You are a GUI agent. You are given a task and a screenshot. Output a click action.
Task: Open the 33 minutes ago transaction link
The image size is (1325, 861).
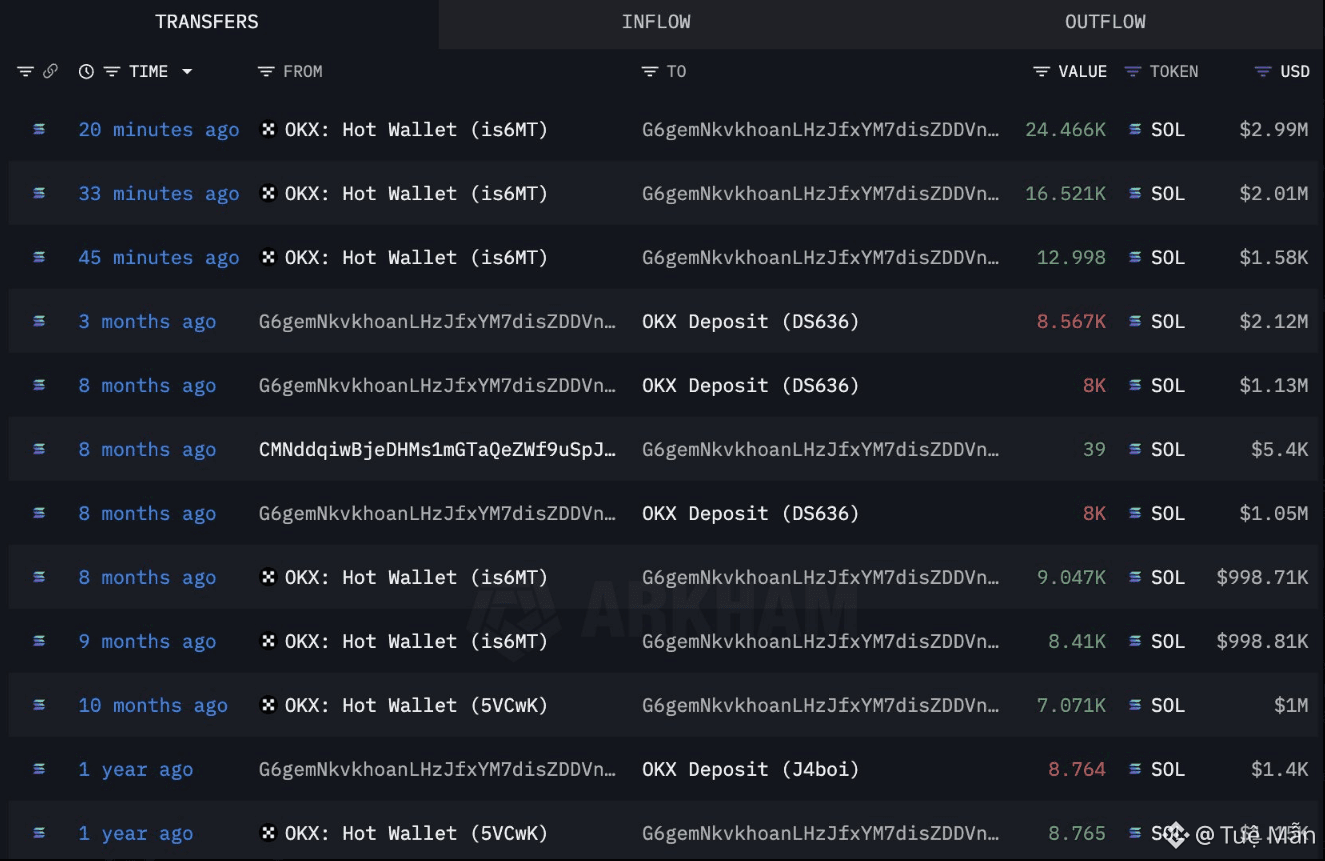tap(159, 193)
